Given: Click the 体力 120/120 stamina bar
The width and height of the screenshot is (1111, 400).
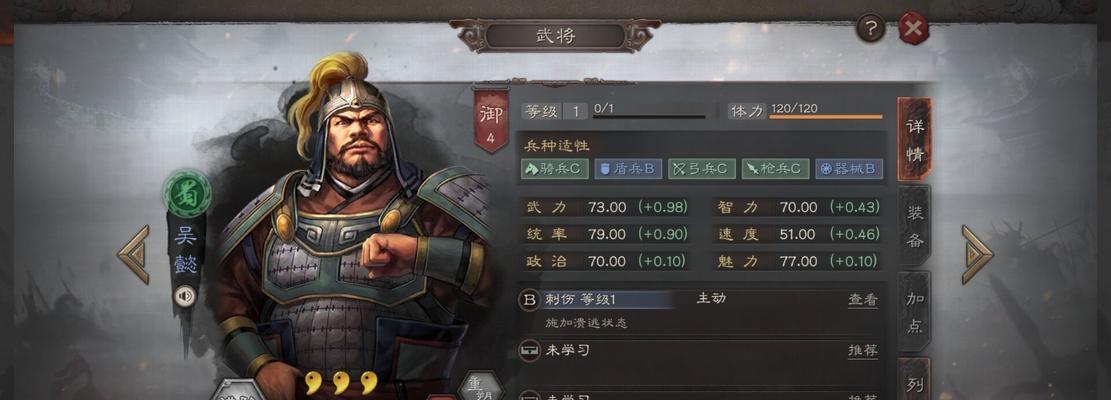Looking at the screenshot, I should click(806, 110).
